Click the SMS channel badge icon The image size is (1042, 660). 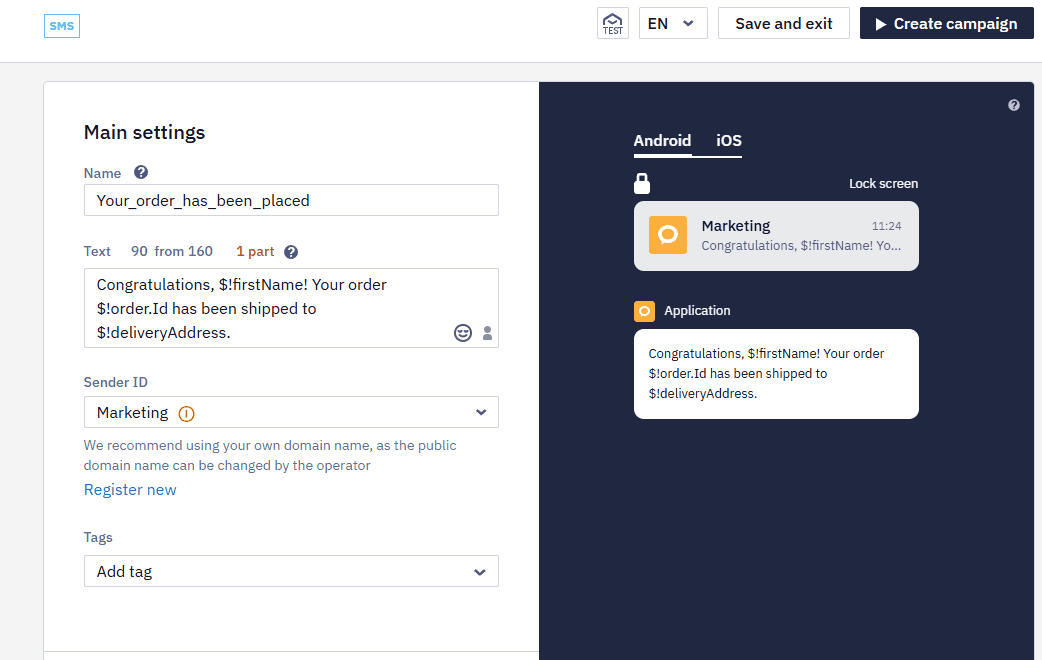coord(62,26)
